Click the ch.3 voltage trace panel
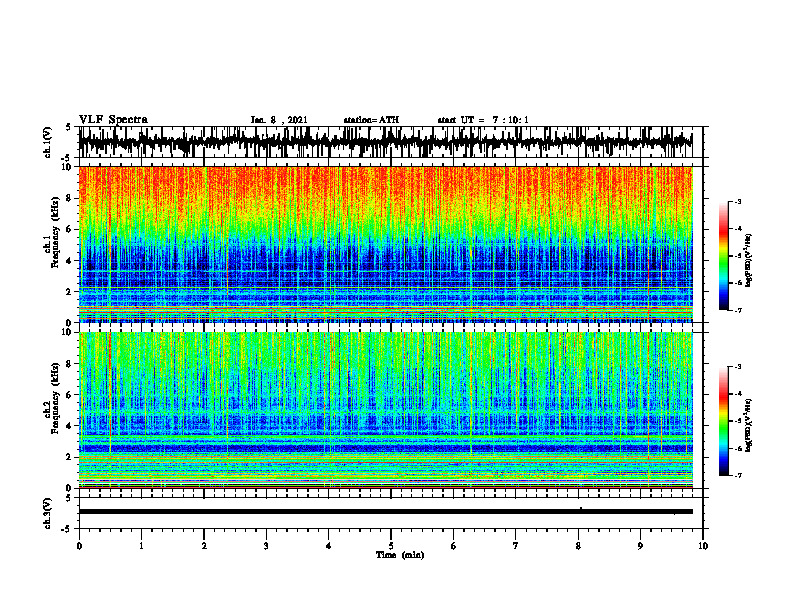The width and height of the screenshot is (792, 612). point(391,513)
